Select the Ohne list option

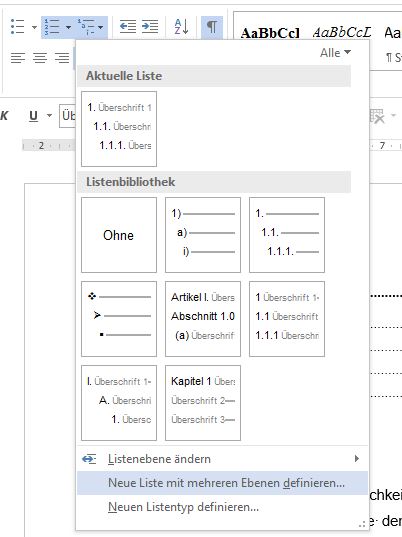tap(119, 235)
